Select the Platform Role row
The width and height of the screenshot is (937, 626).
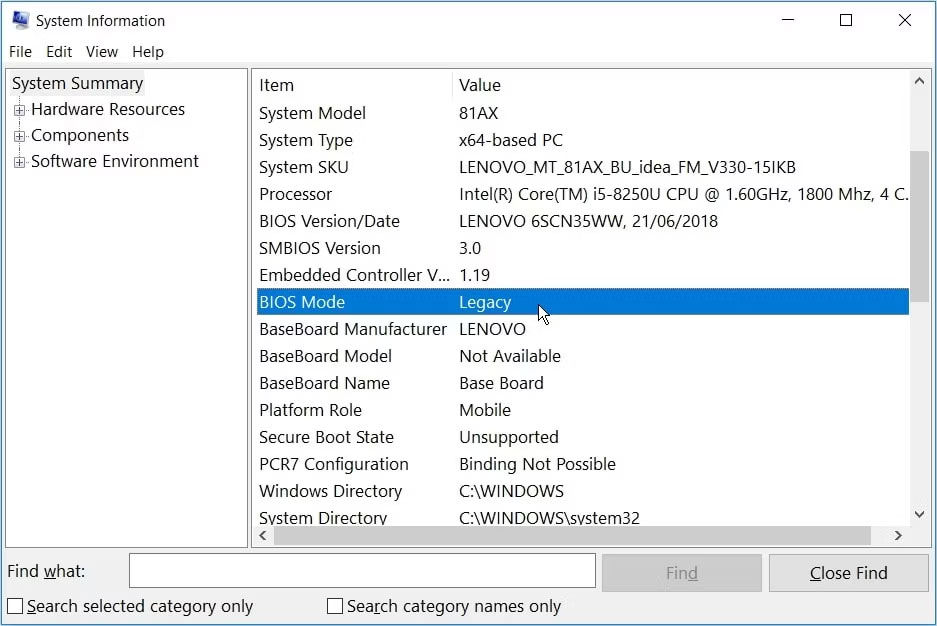[x=583, y=410]
